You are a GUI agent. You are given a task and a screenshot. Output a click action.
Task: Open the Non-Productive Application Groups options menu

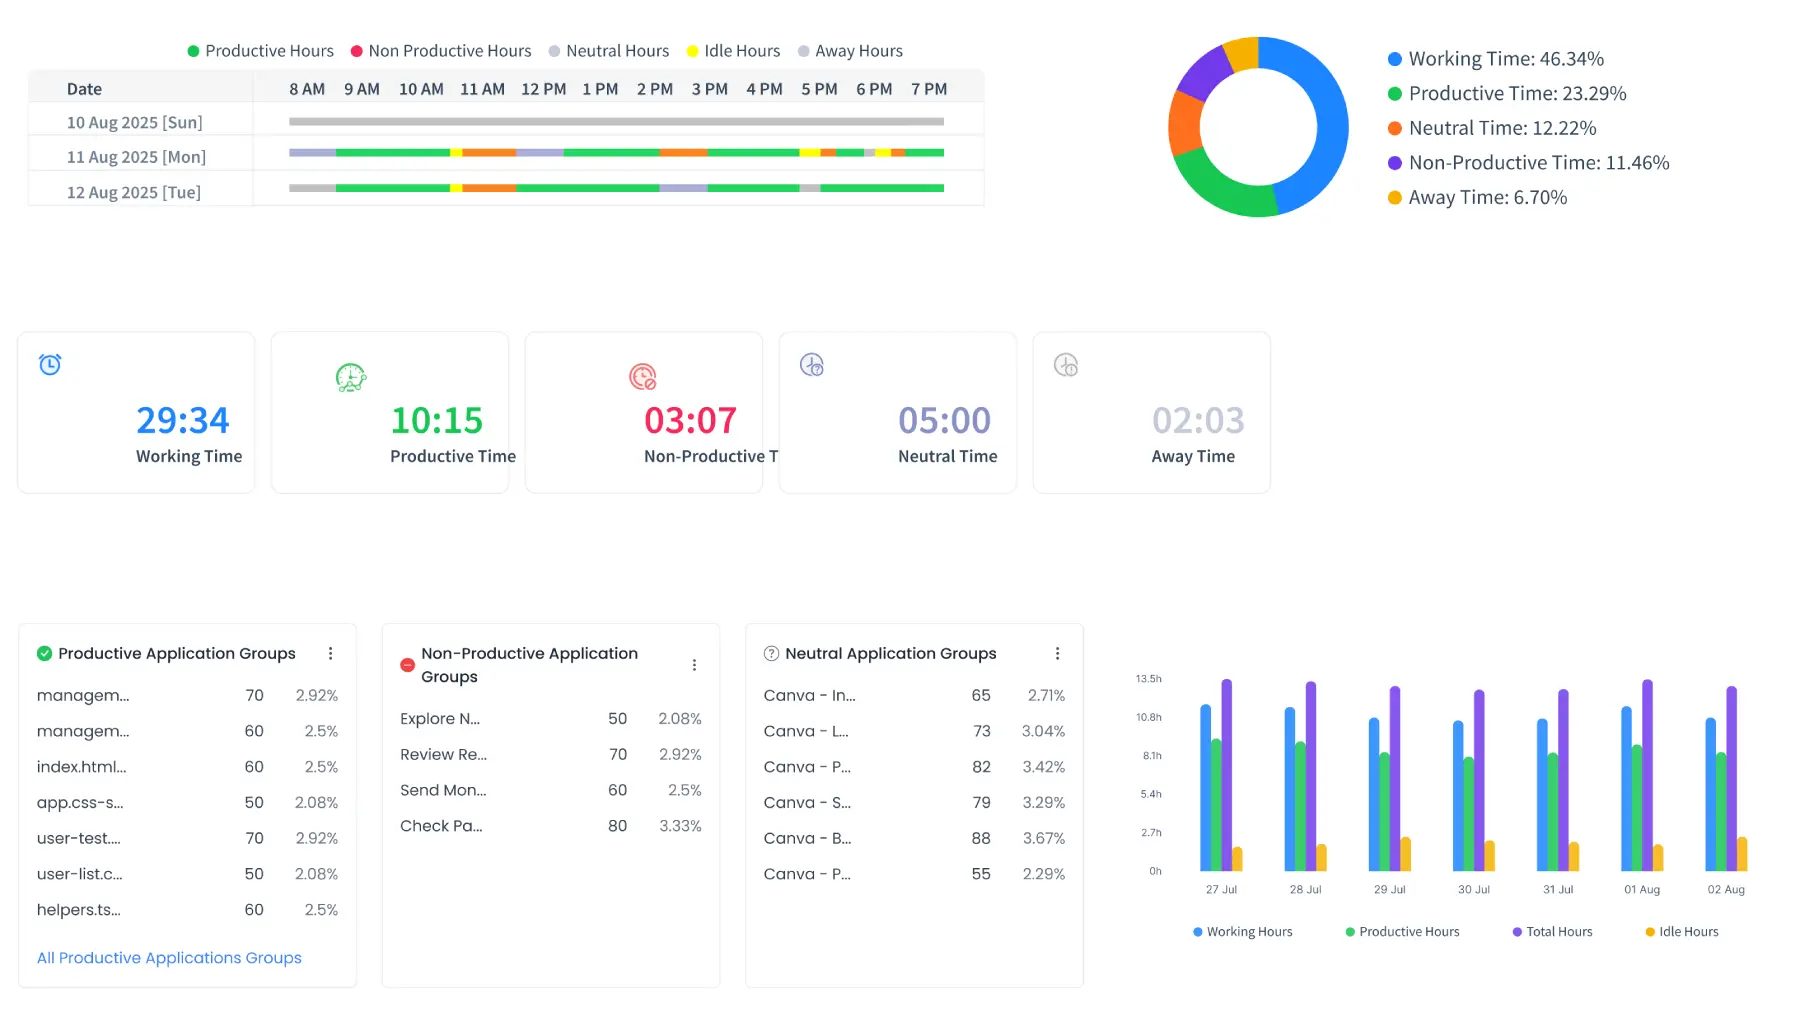695,663
